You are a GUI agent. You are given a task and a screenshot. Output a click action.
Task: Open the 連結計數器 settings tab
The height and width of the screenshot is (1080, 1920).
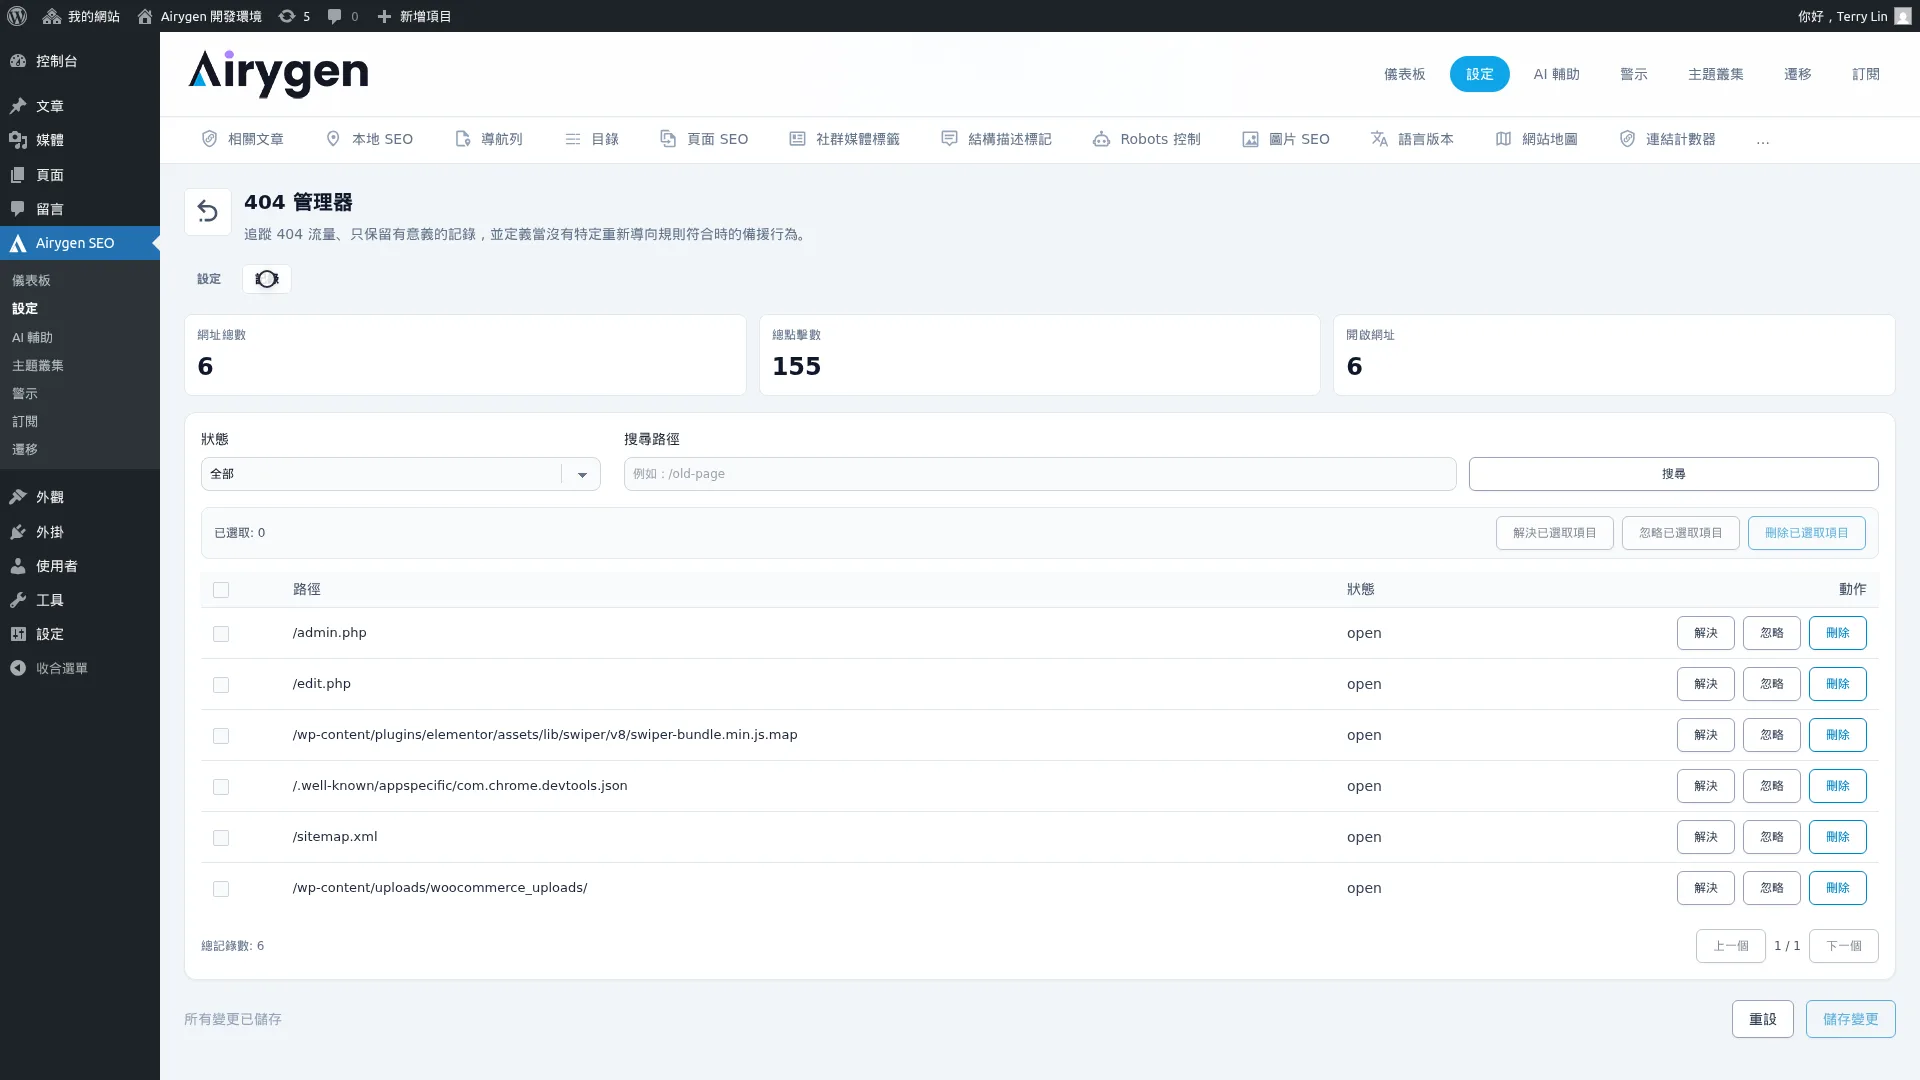click(x=1668, y=139)
